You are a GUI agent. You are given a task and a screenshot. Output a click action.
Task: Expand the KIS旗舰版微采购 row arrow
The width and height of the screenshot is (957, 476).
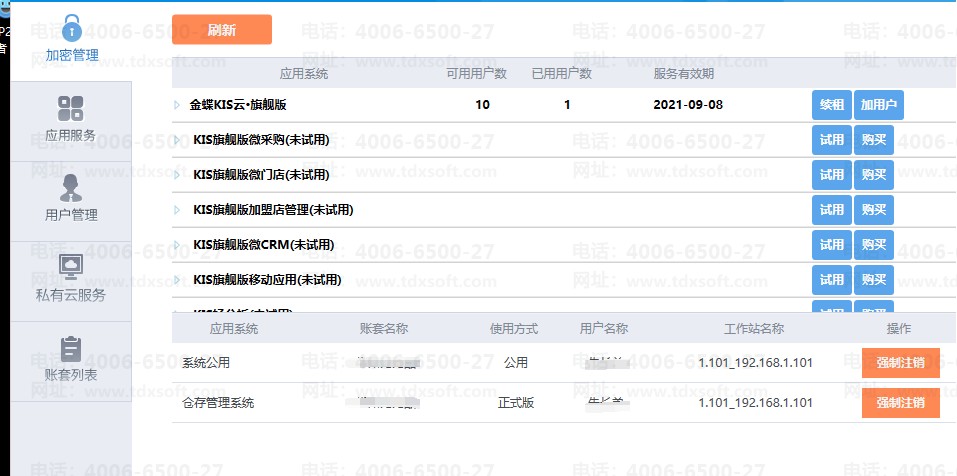coord(177,140)
